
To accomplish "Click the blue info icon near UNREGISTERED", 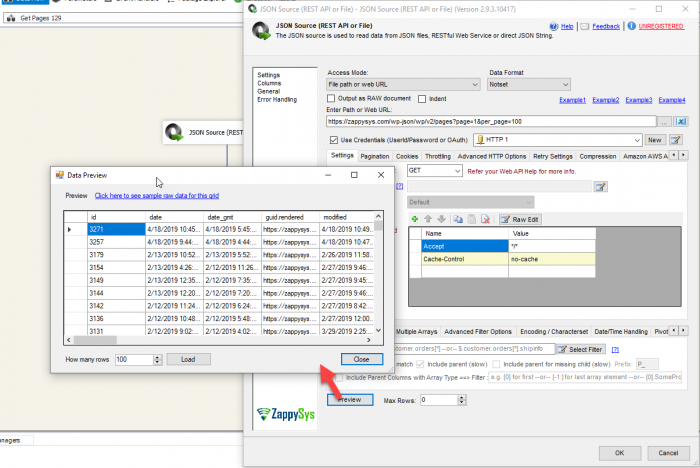I will pyautogui.click(x=631, y=26).
